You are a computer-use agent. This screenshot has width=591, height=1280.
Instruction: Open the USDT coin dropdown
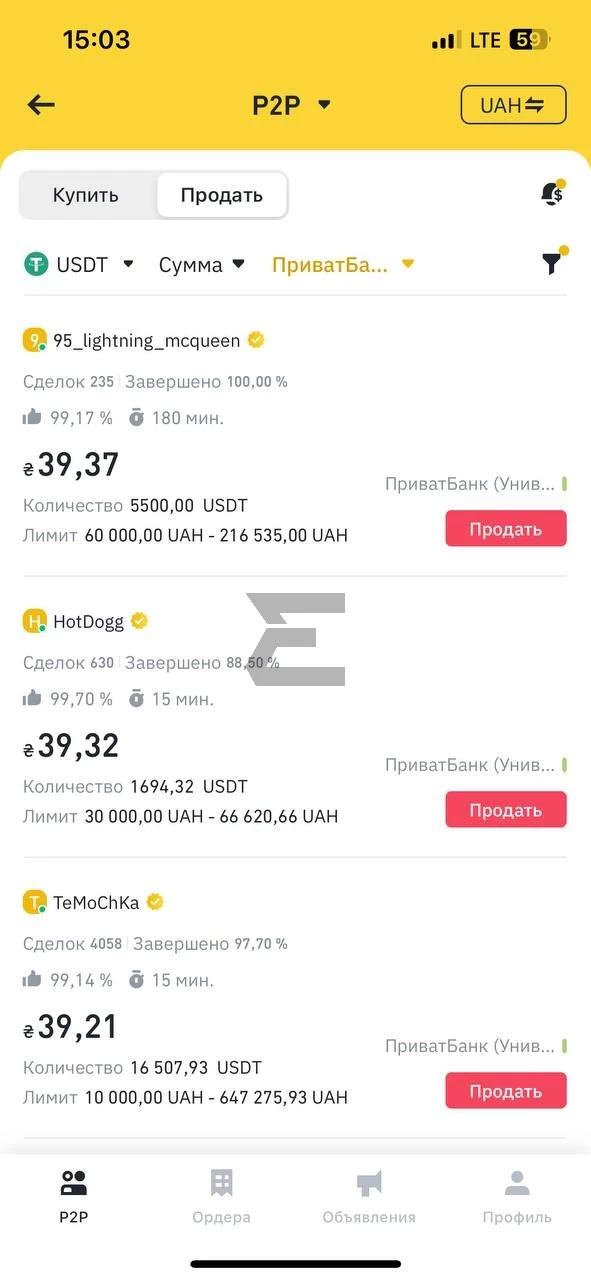[79, 265]
